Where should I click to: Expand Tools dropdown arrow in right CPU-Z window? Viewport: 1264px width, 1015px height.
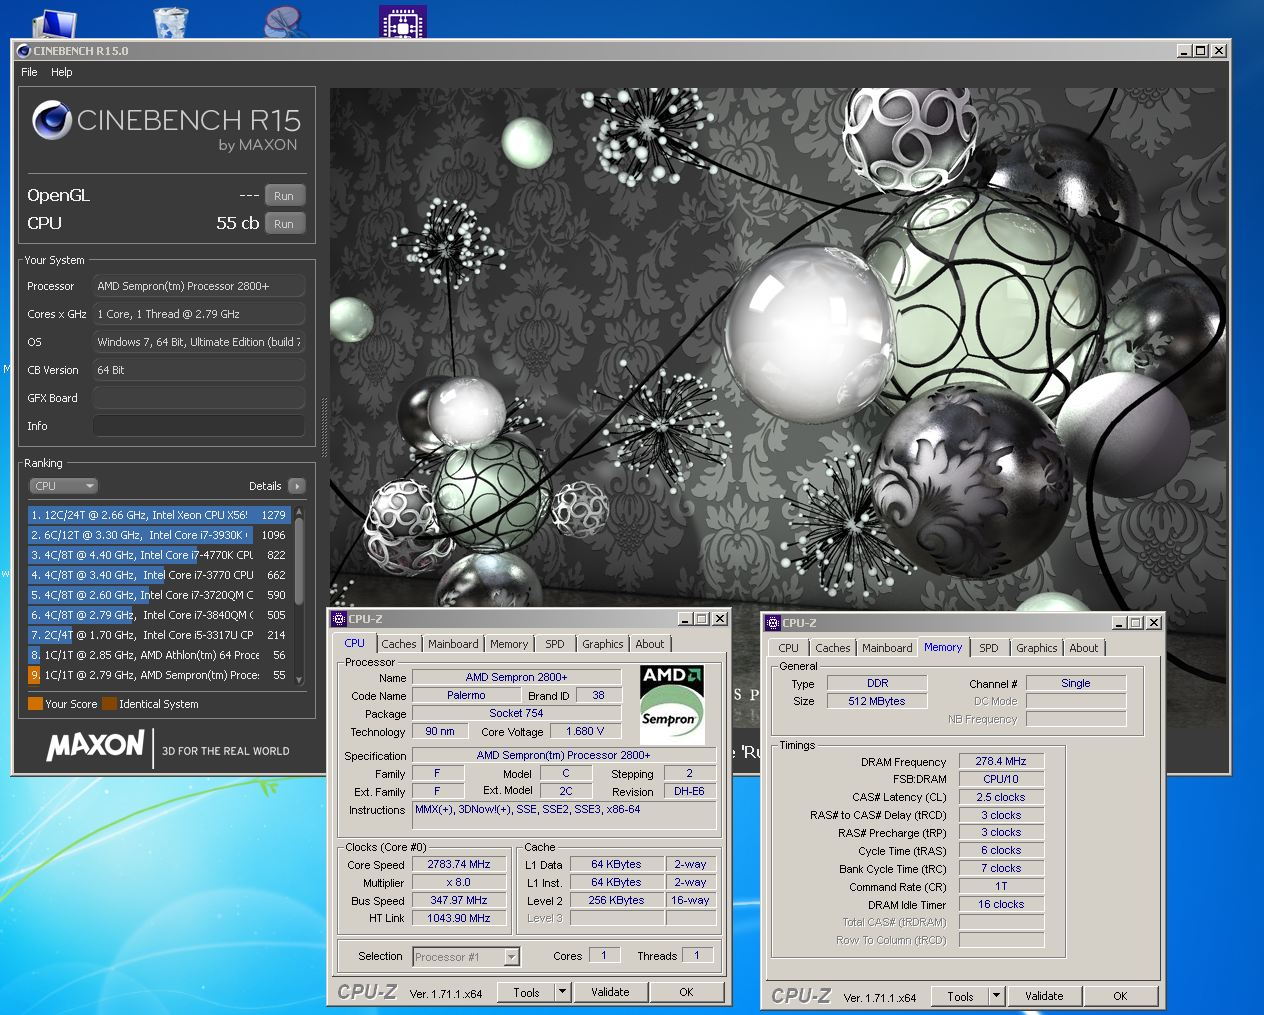click(x=997, y=997)
